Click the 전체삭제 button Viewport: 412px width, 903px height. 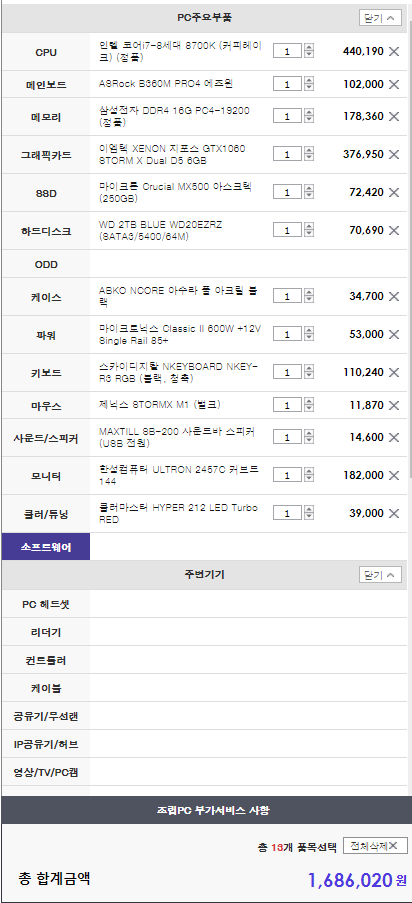pyautogui.click(x=375, y=845)
